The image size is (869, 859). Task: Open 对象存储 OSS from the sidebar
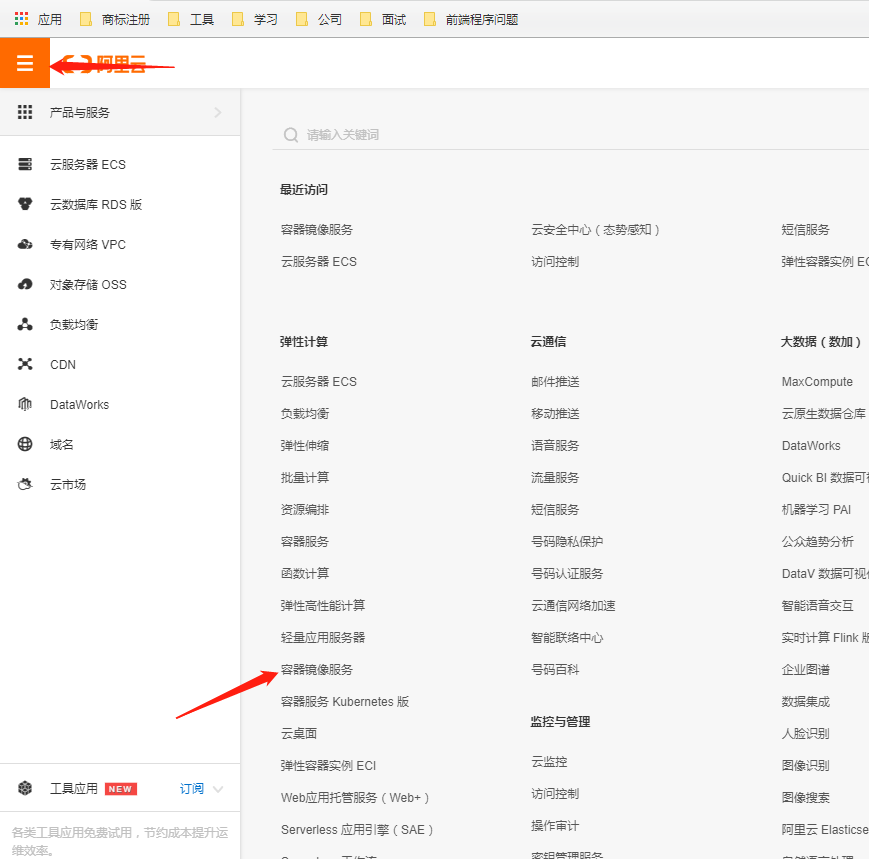[88, 284]
